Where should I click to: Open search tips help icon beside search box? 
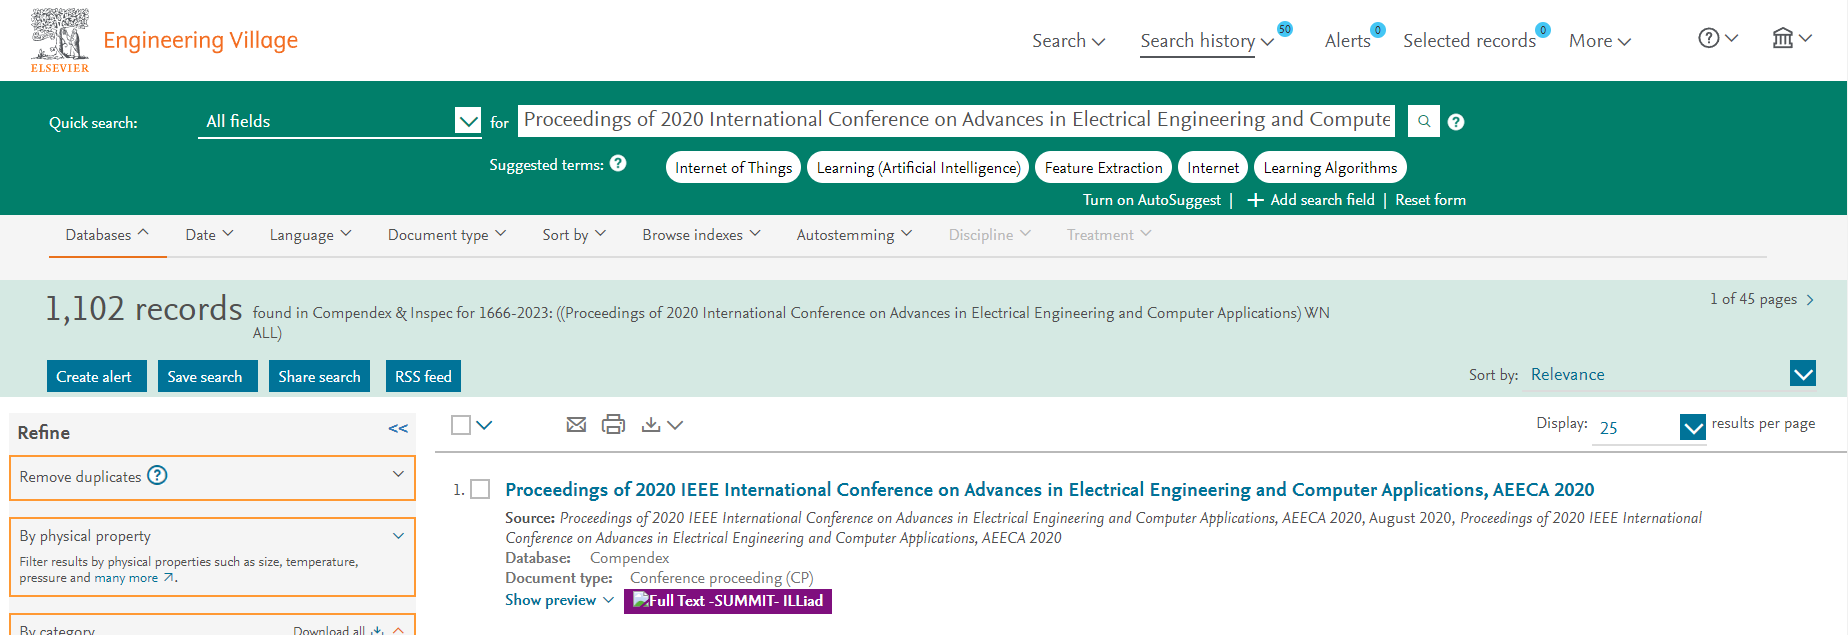[1456, 122]
